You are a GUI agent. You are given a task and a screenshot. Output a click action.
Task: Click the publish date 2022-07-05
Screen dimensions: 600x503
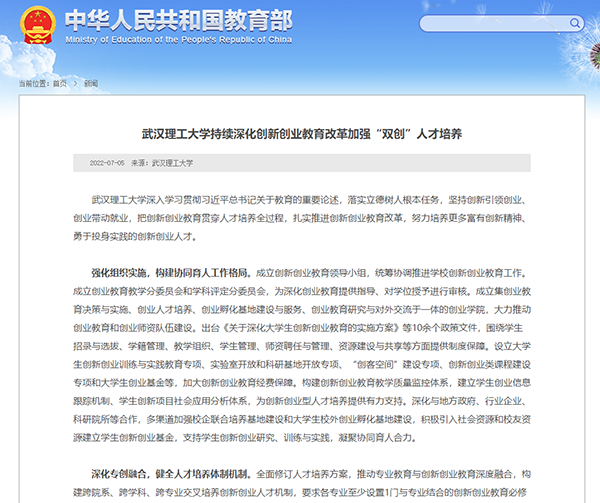[107, 163]
